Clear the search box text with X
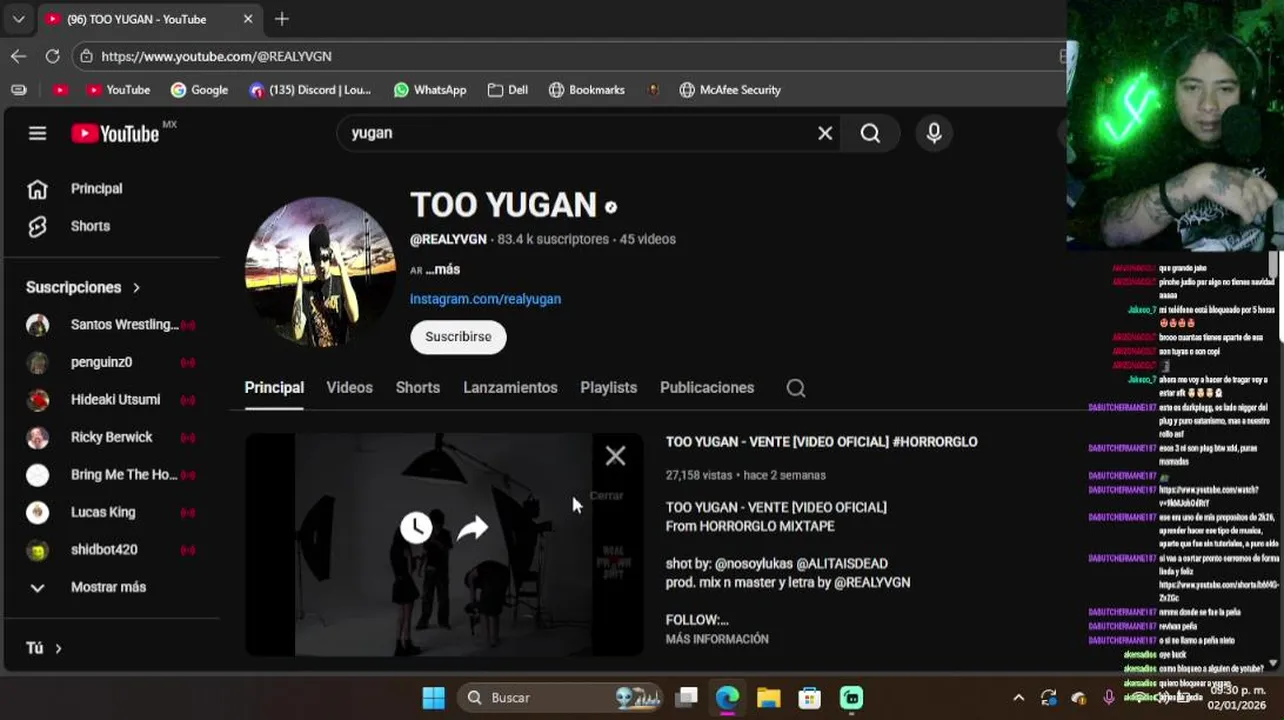 pos(825,133)
